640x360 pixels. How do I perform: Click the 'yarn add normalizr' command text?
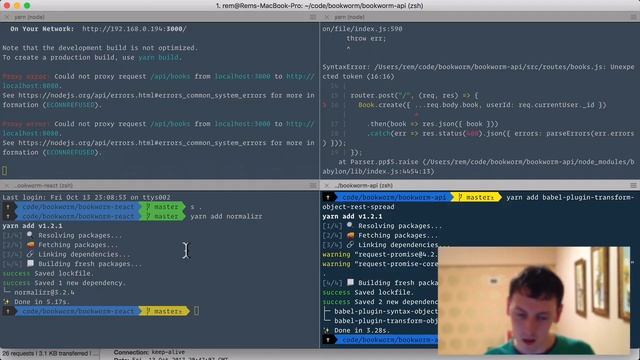click(226, 216)
